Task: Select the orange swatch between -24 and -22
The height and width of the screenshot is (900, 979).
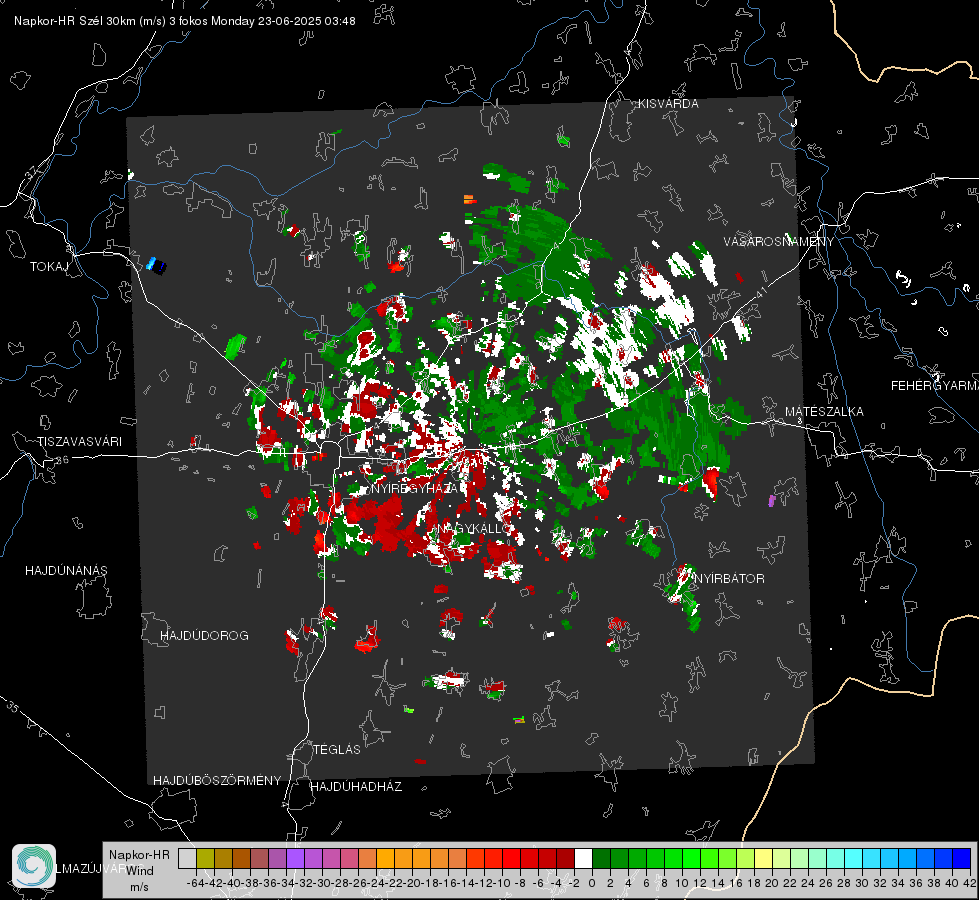Action: [x=385, y=858]
